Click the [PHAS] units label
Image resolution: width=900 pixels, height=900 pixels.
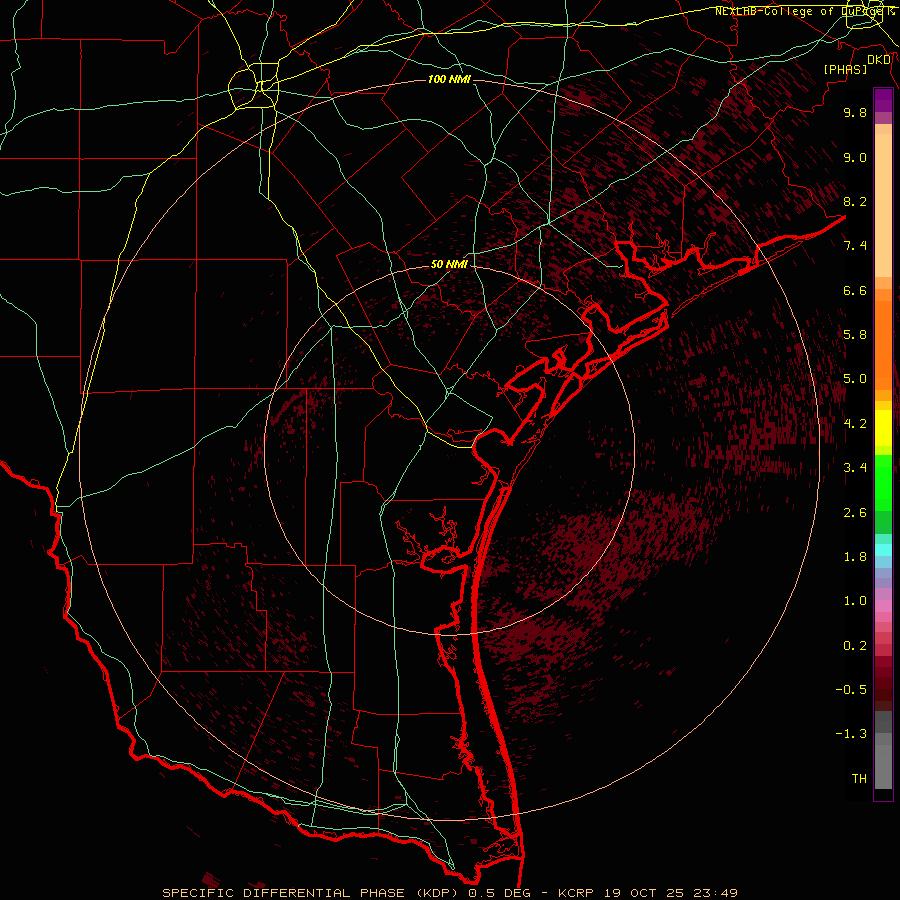(845, 69)
